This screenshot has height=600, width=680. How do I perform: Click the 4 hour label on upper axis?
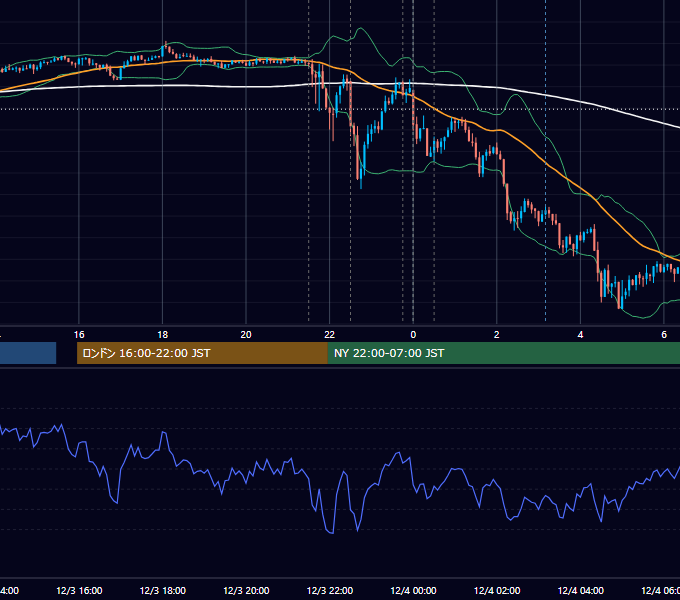[580, 335]
